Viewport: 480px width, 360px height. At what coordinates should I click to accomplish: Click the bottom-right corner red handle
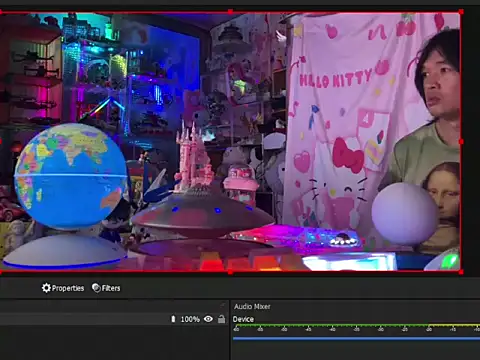tap(461, 272)
